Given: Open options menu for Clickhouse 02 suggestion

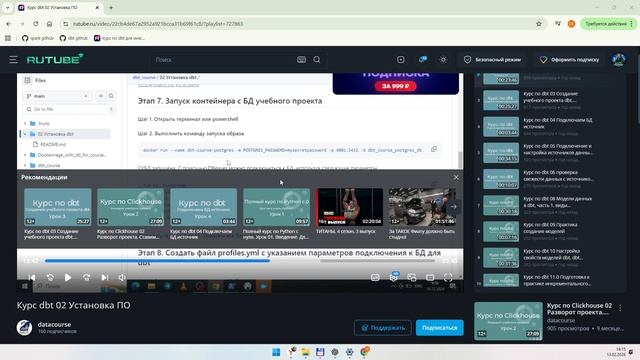Looking at the screenshot, I should 620,308.
